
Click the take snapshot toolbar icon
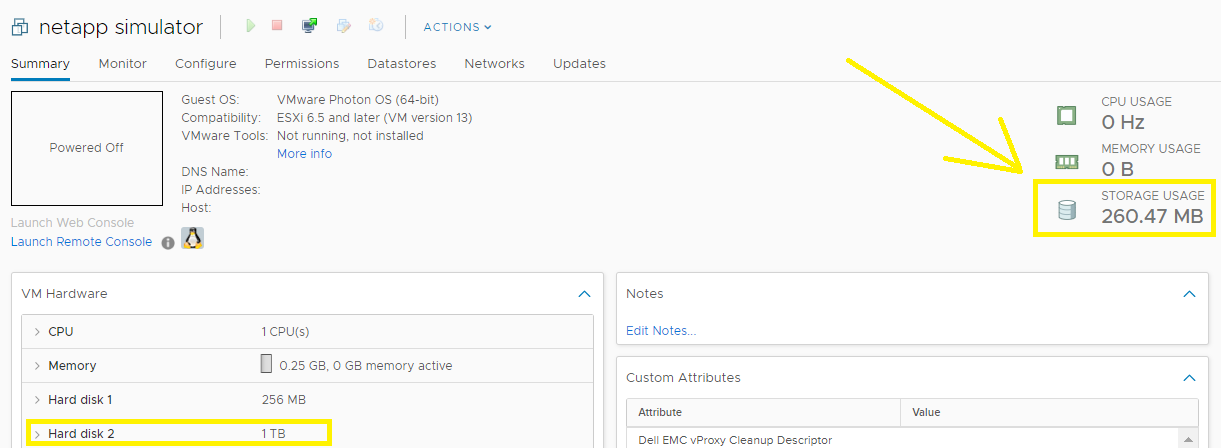tap(376, 26)
